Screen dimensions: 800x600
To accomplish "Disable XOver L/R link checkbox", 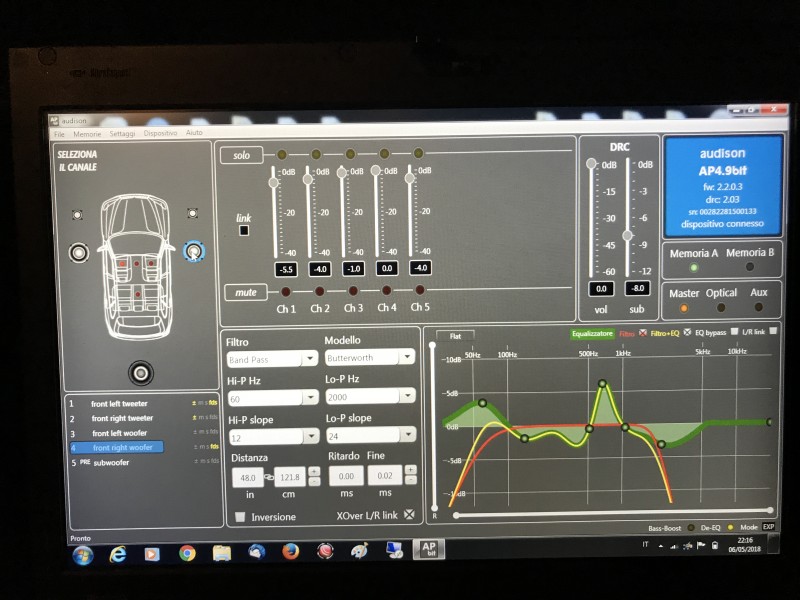I will click(x=409, y=514).
